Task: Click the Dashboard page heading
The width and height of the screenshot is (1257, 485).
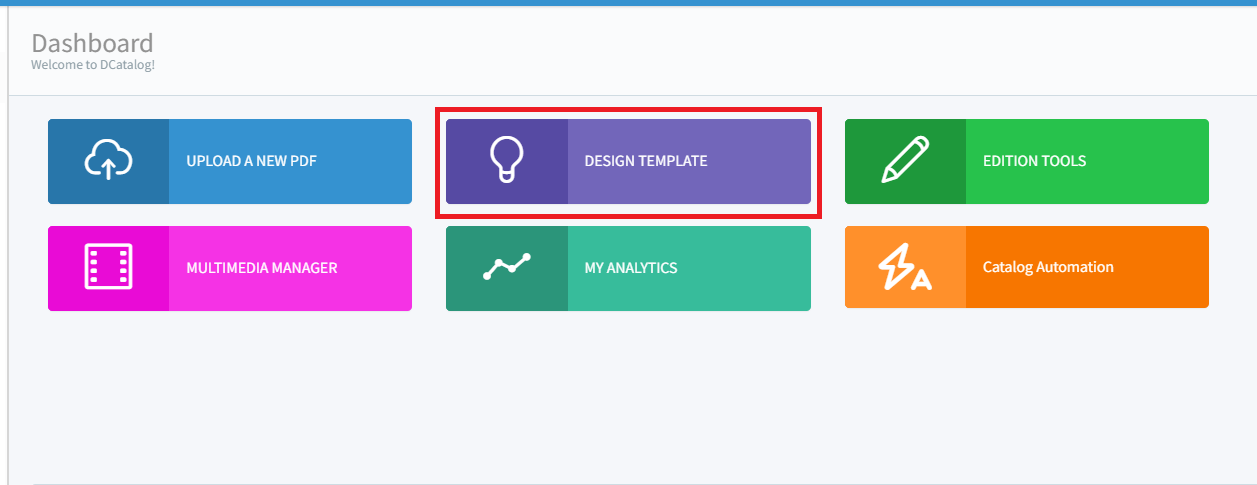Action: point(92,43)
